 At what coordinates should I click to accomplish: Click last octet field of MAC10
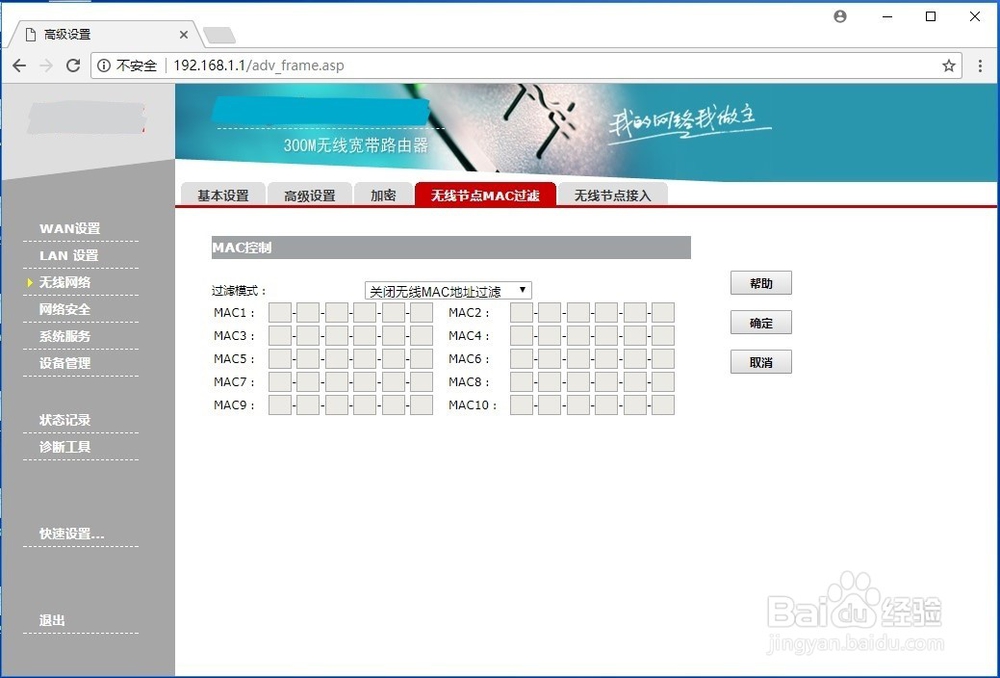point(663,405)
